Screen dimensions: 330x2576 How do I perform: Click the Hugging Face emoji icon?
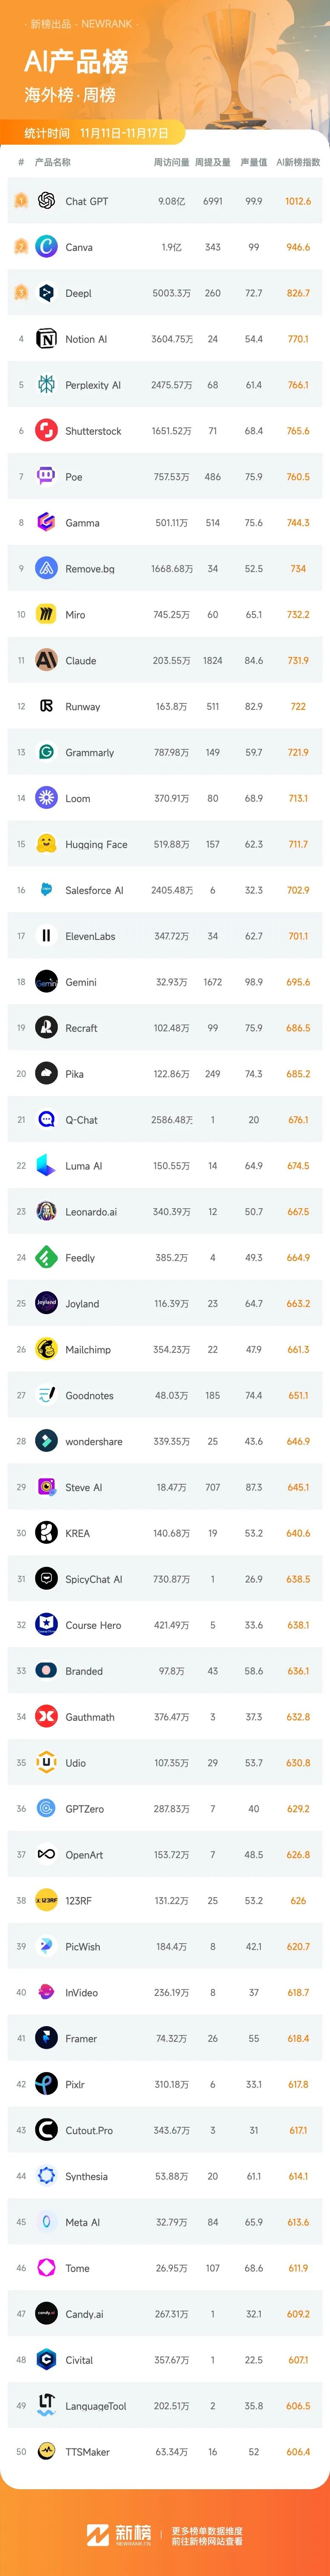(46, 844)
